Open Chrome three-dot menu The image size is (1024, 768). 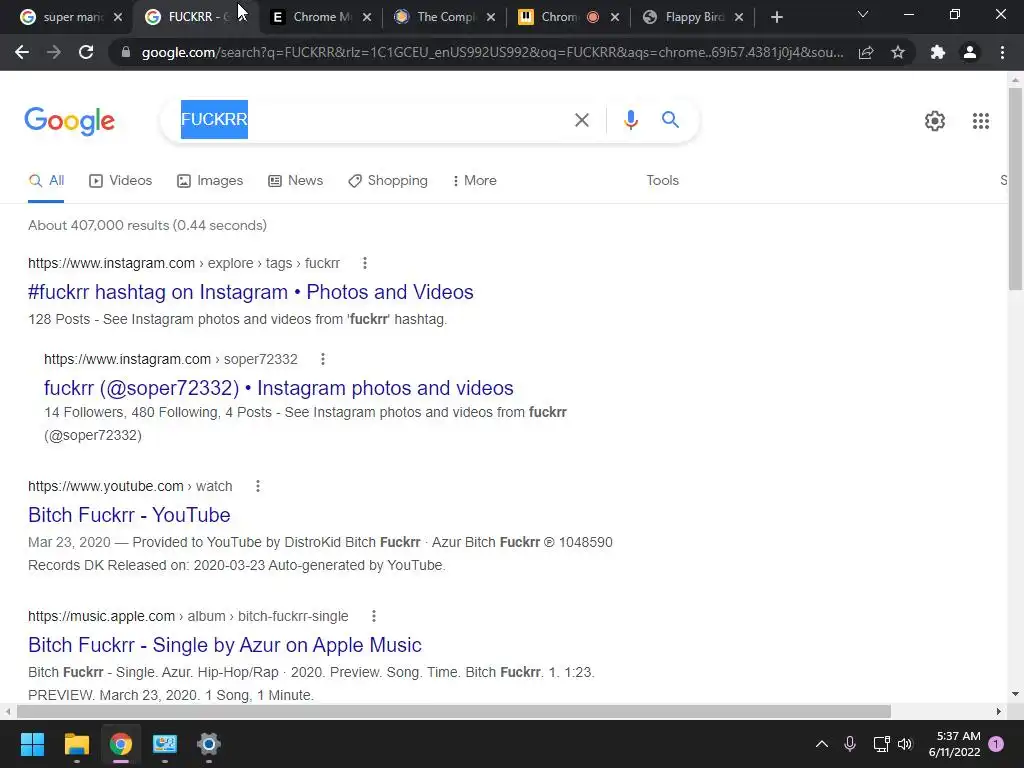click(x=1002, y=52)
